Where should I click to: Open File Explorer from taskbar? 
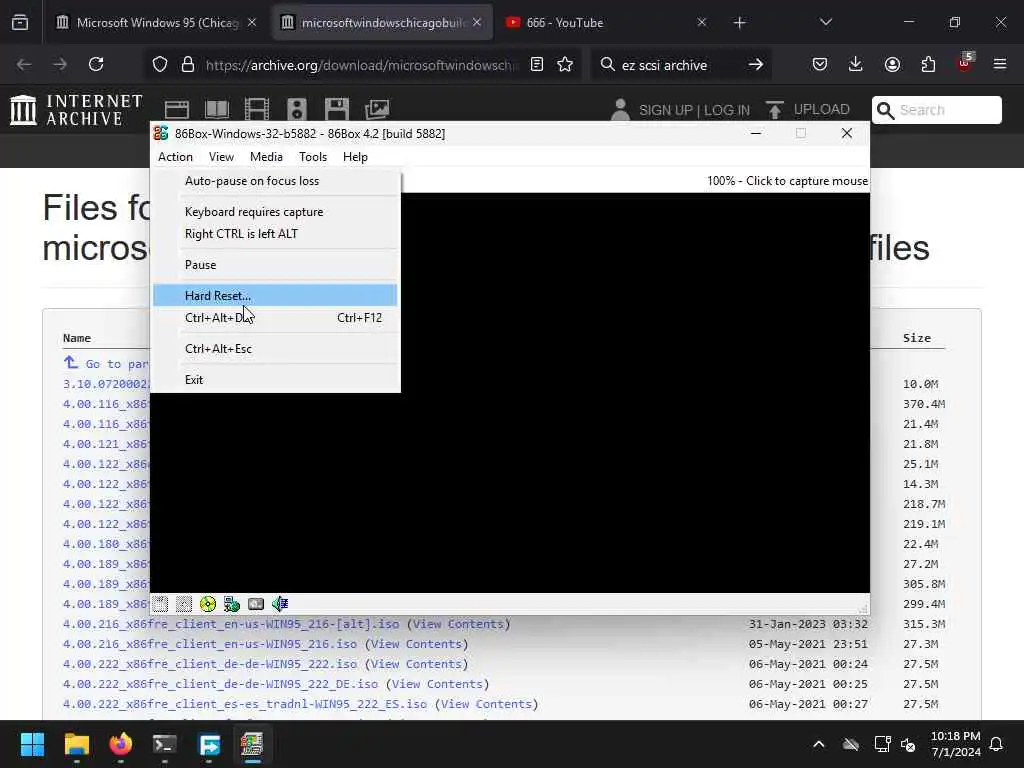tap(76, 744)
